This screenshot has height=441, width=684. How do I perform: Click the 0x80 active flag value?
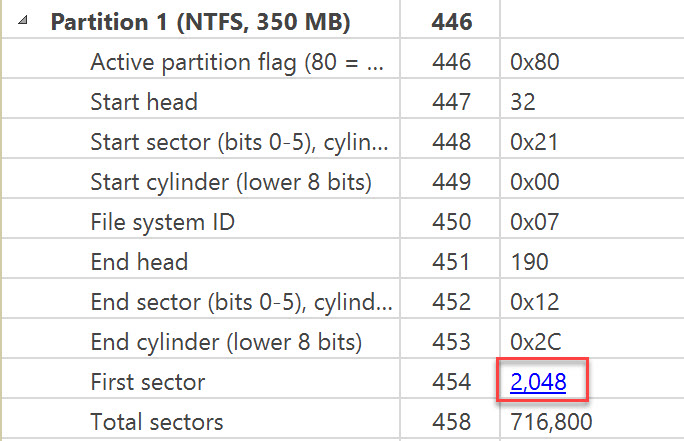(534, 62)
